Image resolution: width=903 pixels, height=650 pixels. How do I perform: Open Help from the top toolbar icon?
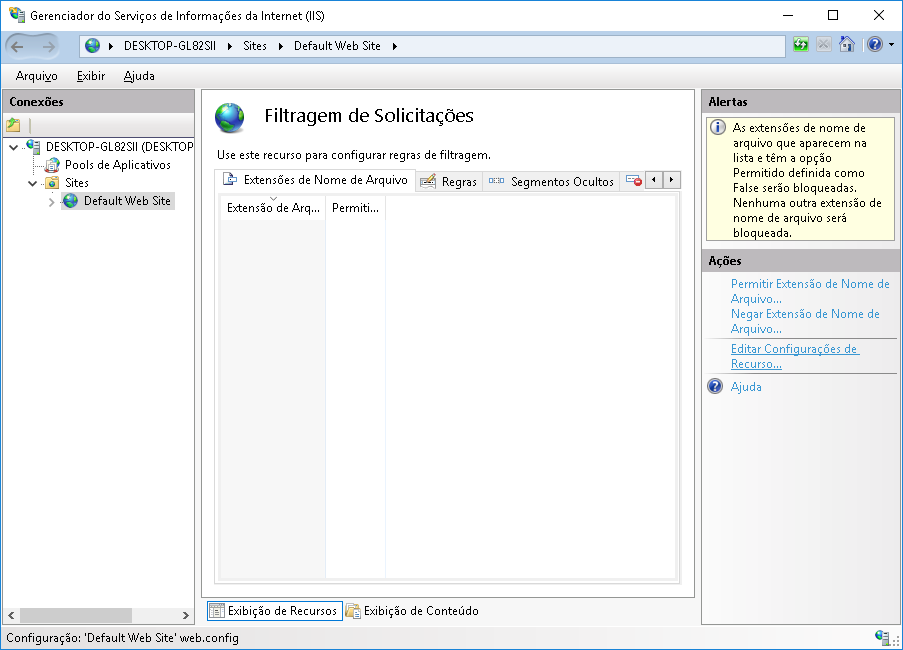click(875, 44)
